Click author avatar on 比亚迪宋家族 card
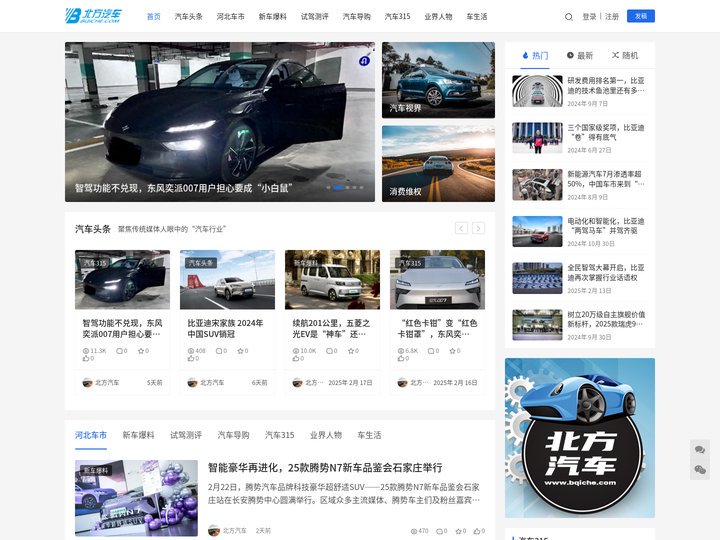720x540 pixels. click(192, 382)
